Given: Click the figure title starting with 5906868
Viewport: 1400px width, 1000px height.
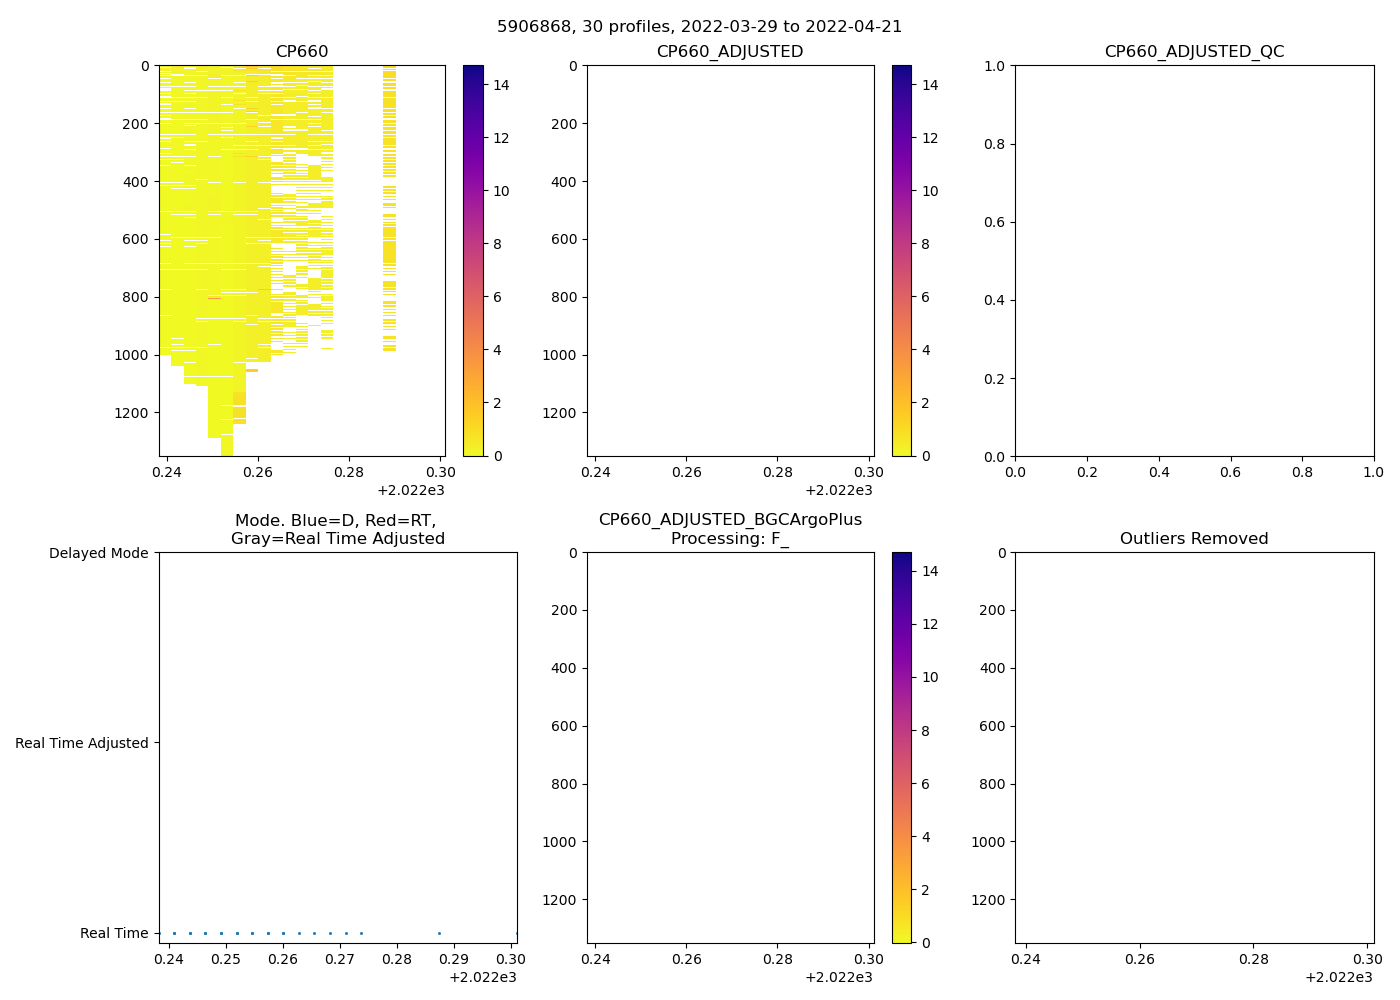Looking at the screenshot, I should 699,27.
